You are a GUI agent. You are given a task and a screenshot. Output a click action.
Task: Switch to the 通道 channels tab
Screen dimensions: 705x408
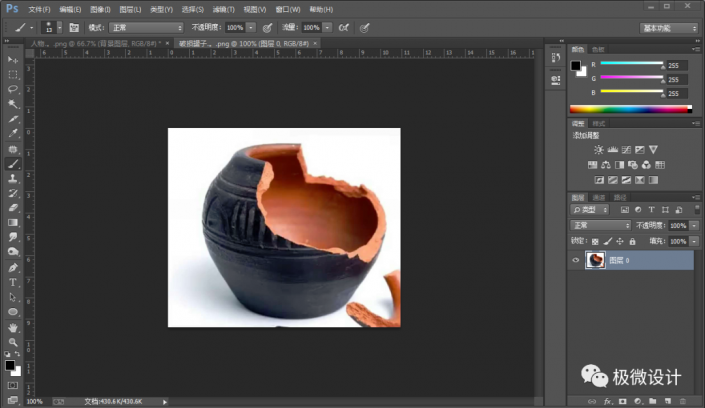point(598,198)
